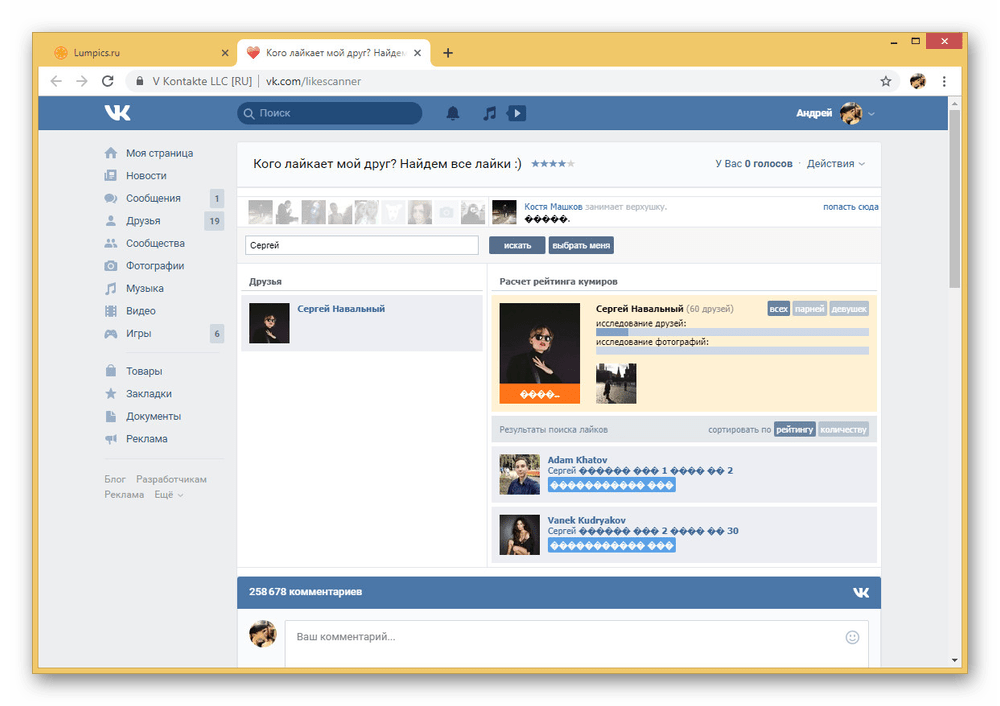The image size is (1000, 706).
Task: Open emoji picker in comment field
Action: (852, 636)
